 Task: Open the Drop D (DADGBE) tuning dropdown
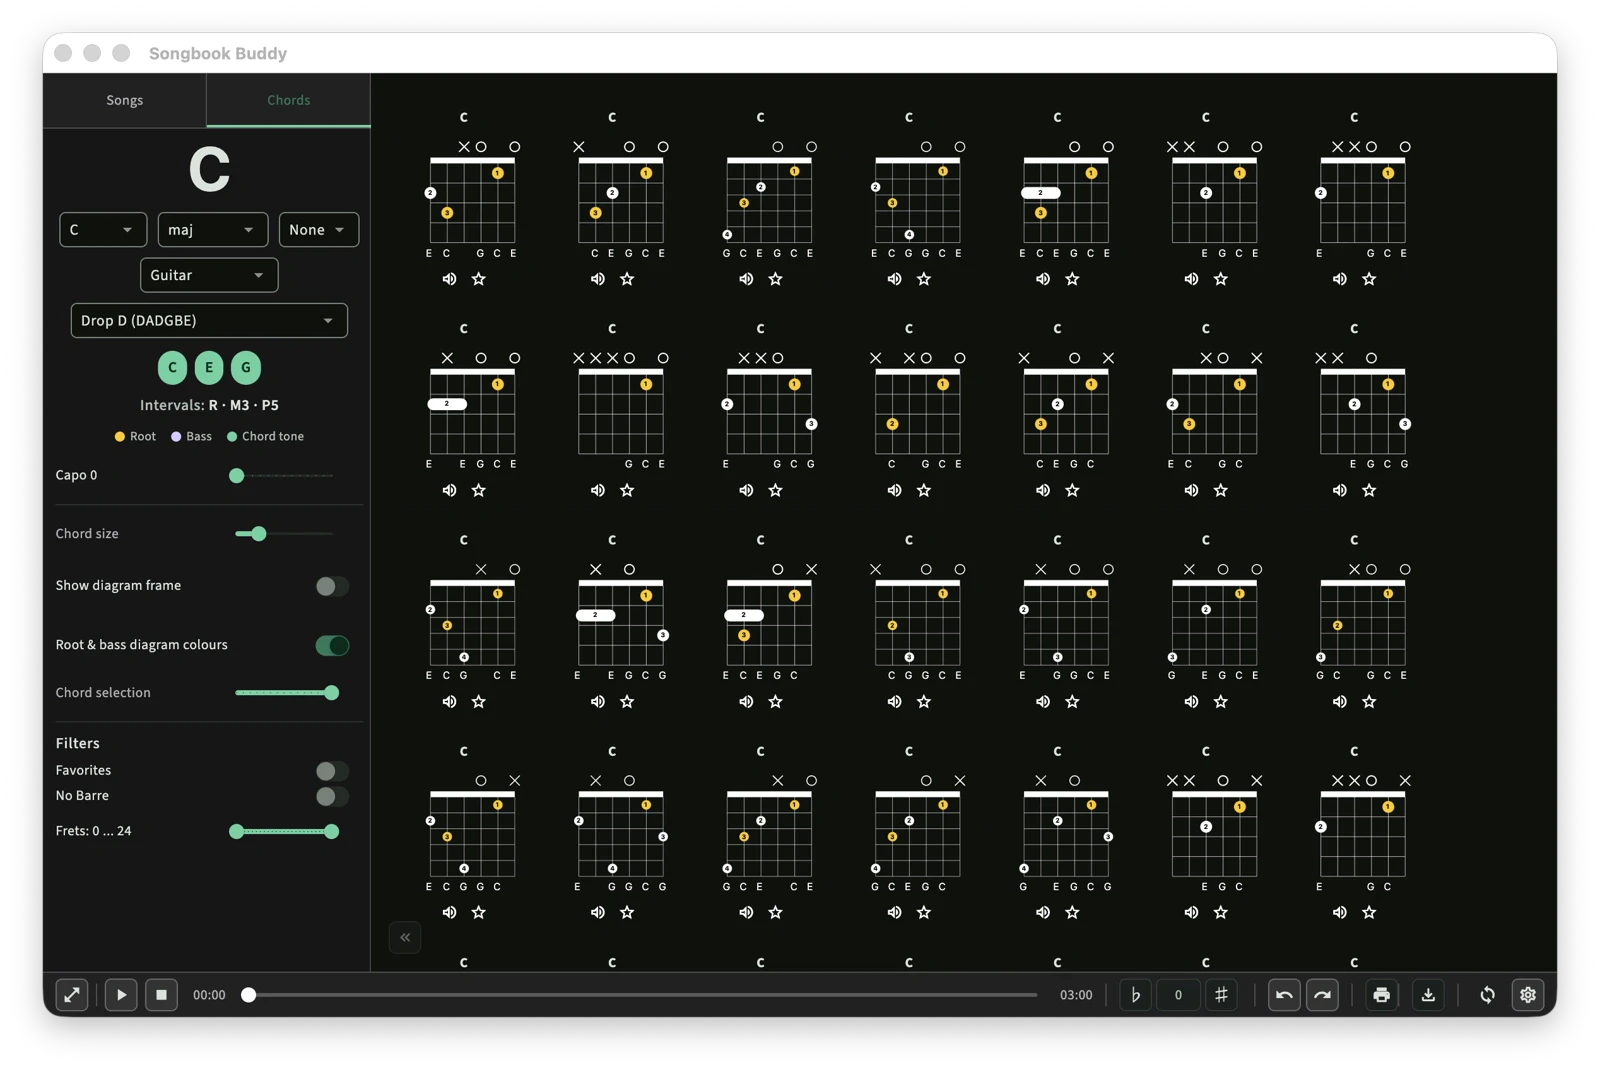coord(209,320)
